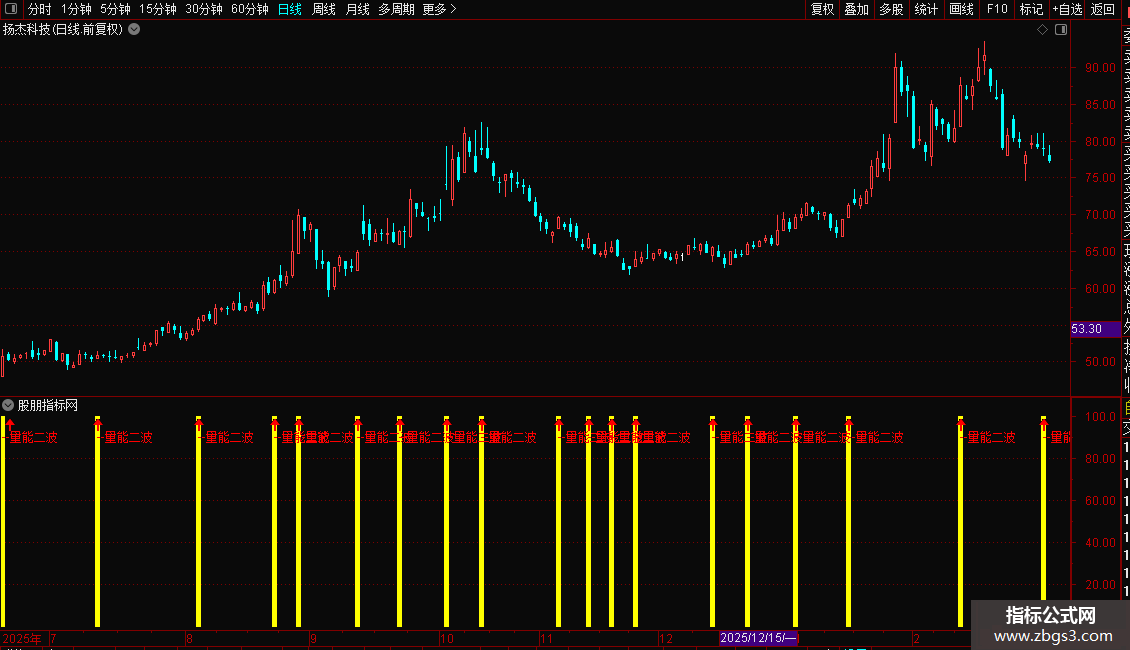This screenshot has height=650, width=1130.
Task: Click the 返回 back button
Action: coord(1103,9)
